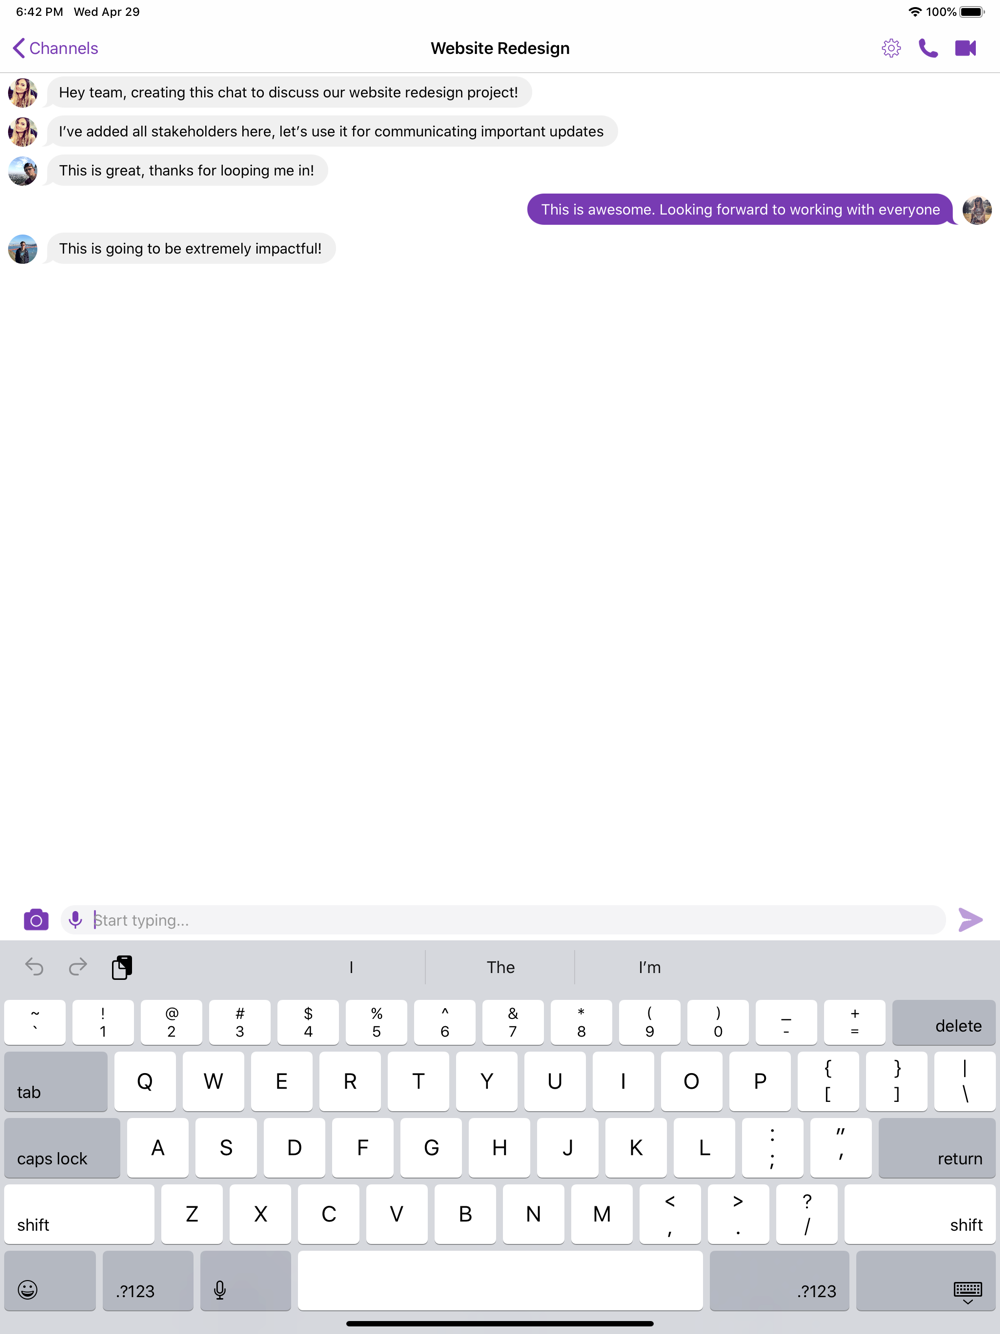1000x1334 pixels.
Task: Tap the microphone in message field
Action: 75,920
